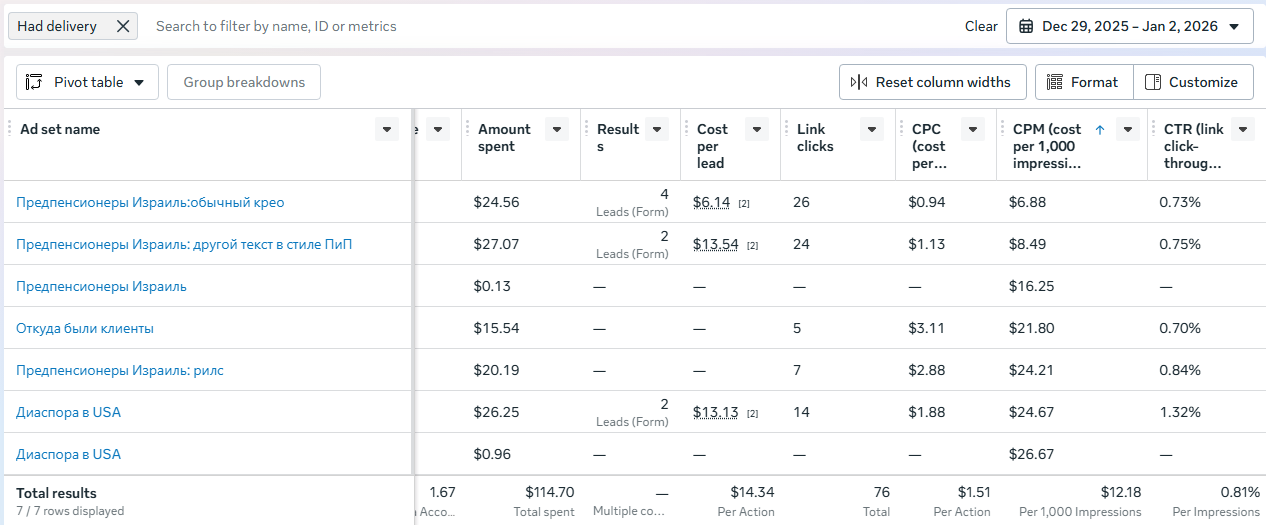The height and width of the screenshot is (525, 1266).
Task: Click Group breakdowns button
Action: click(244, 82)
